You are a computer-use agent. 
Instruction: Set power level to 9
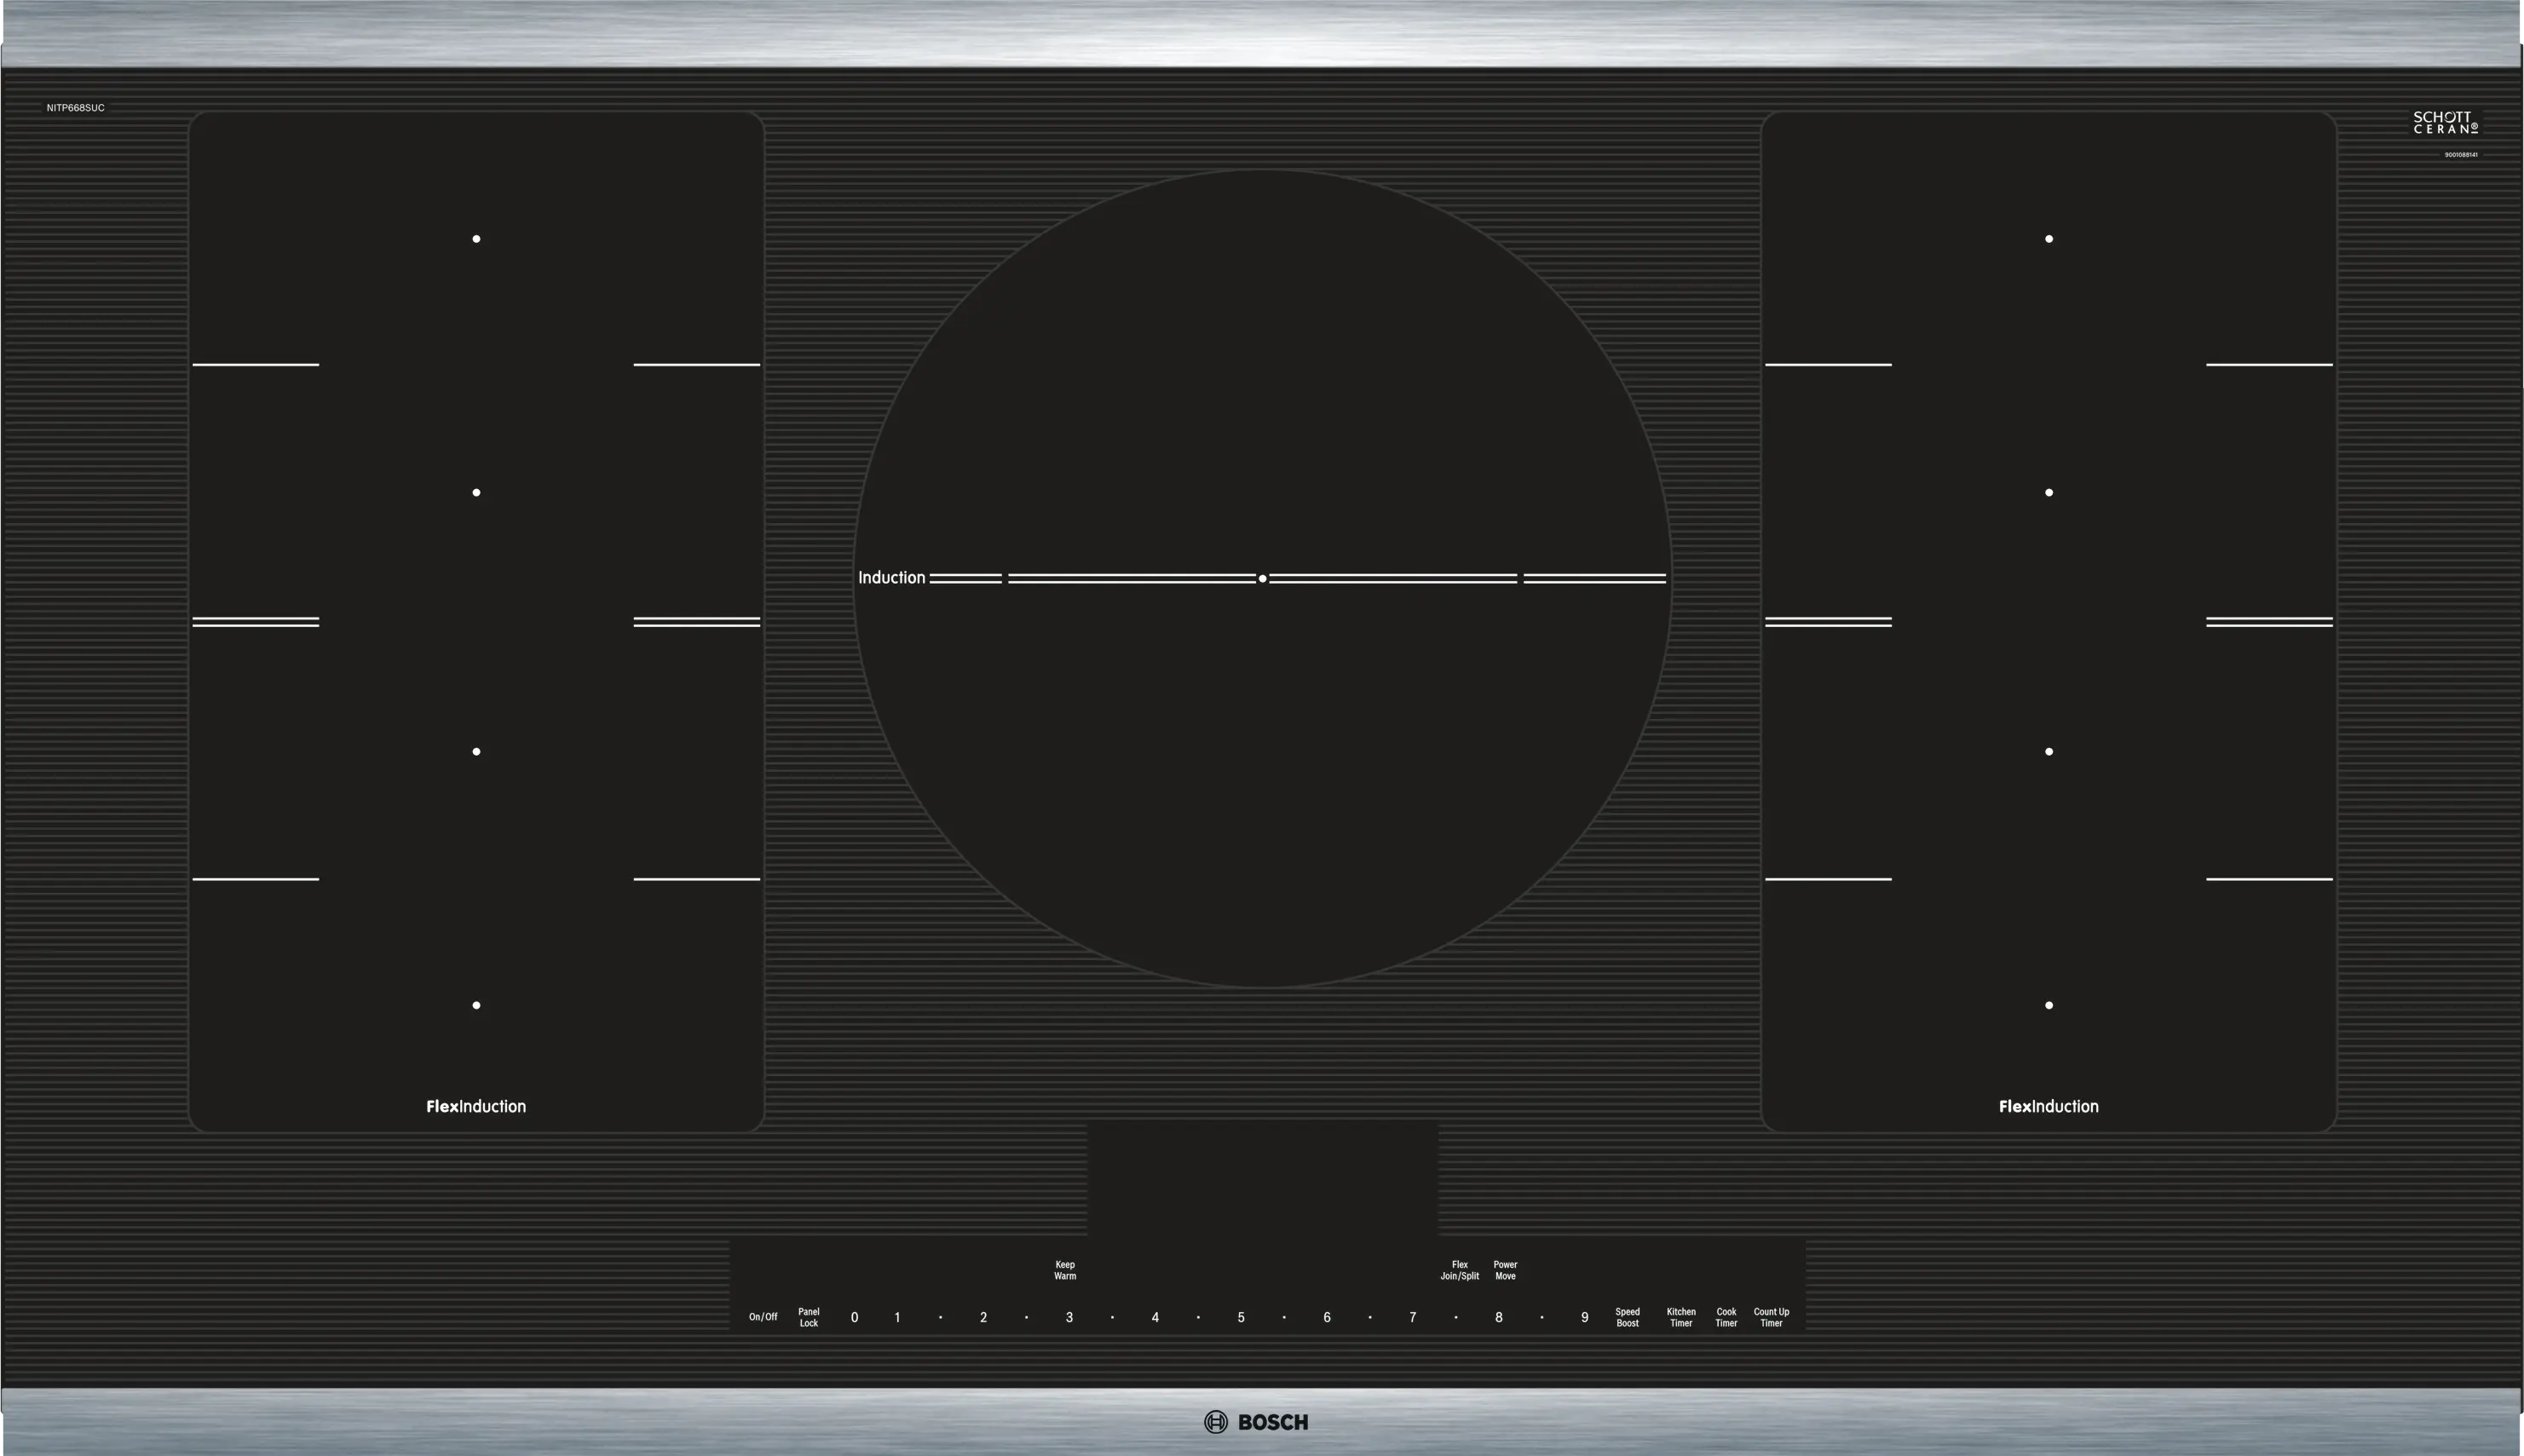tap(1584, 1317)
